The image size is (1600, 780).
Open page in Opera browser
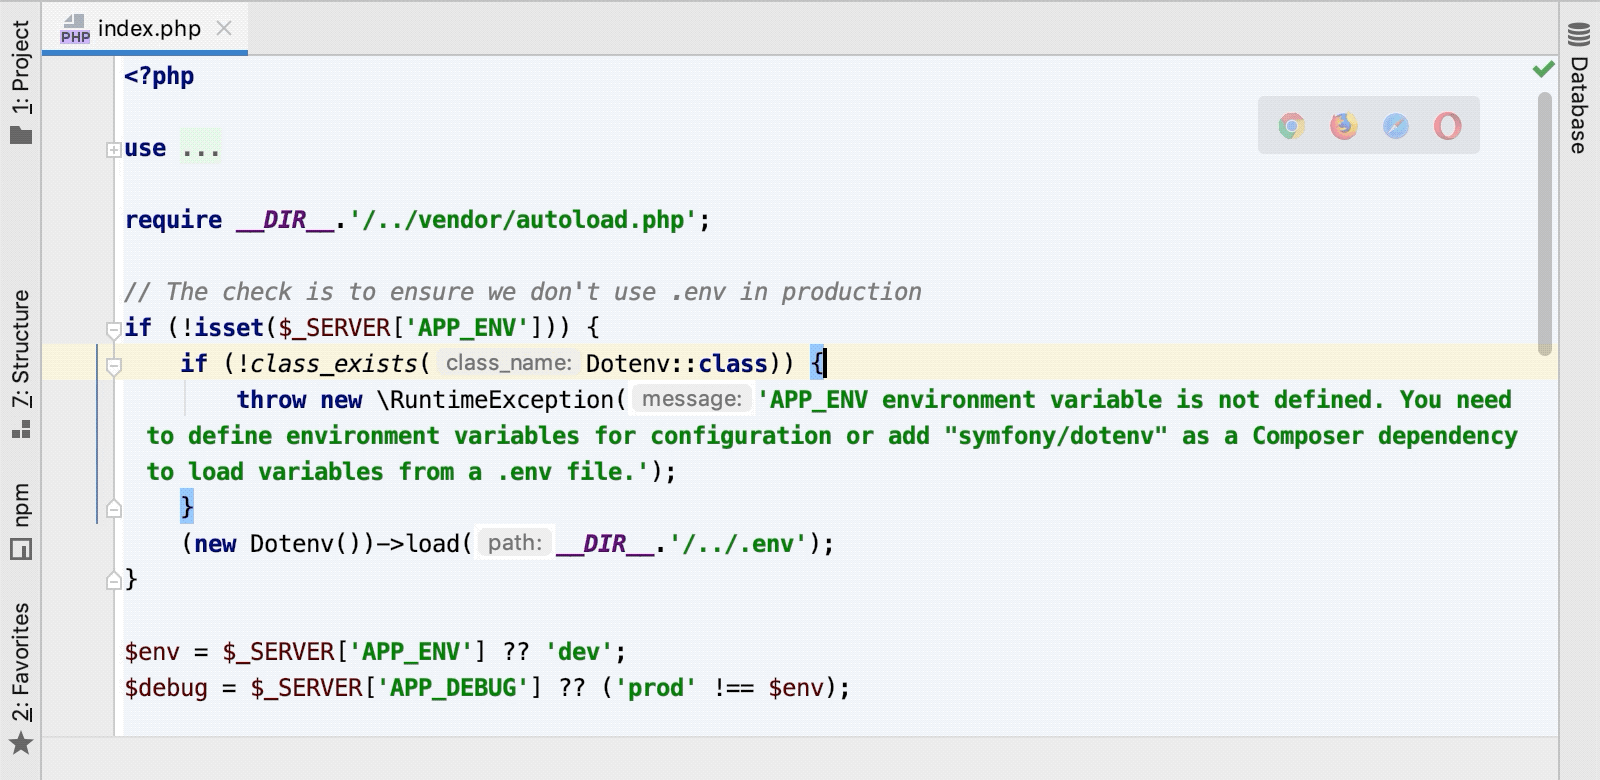pyautogui.click(x=1447, y=126)
